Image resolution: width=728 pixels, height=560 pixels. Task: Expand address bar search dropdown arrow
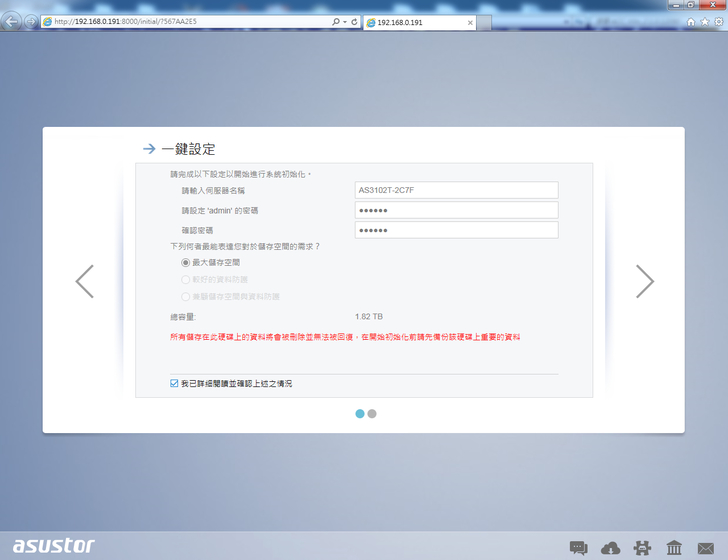344,21
